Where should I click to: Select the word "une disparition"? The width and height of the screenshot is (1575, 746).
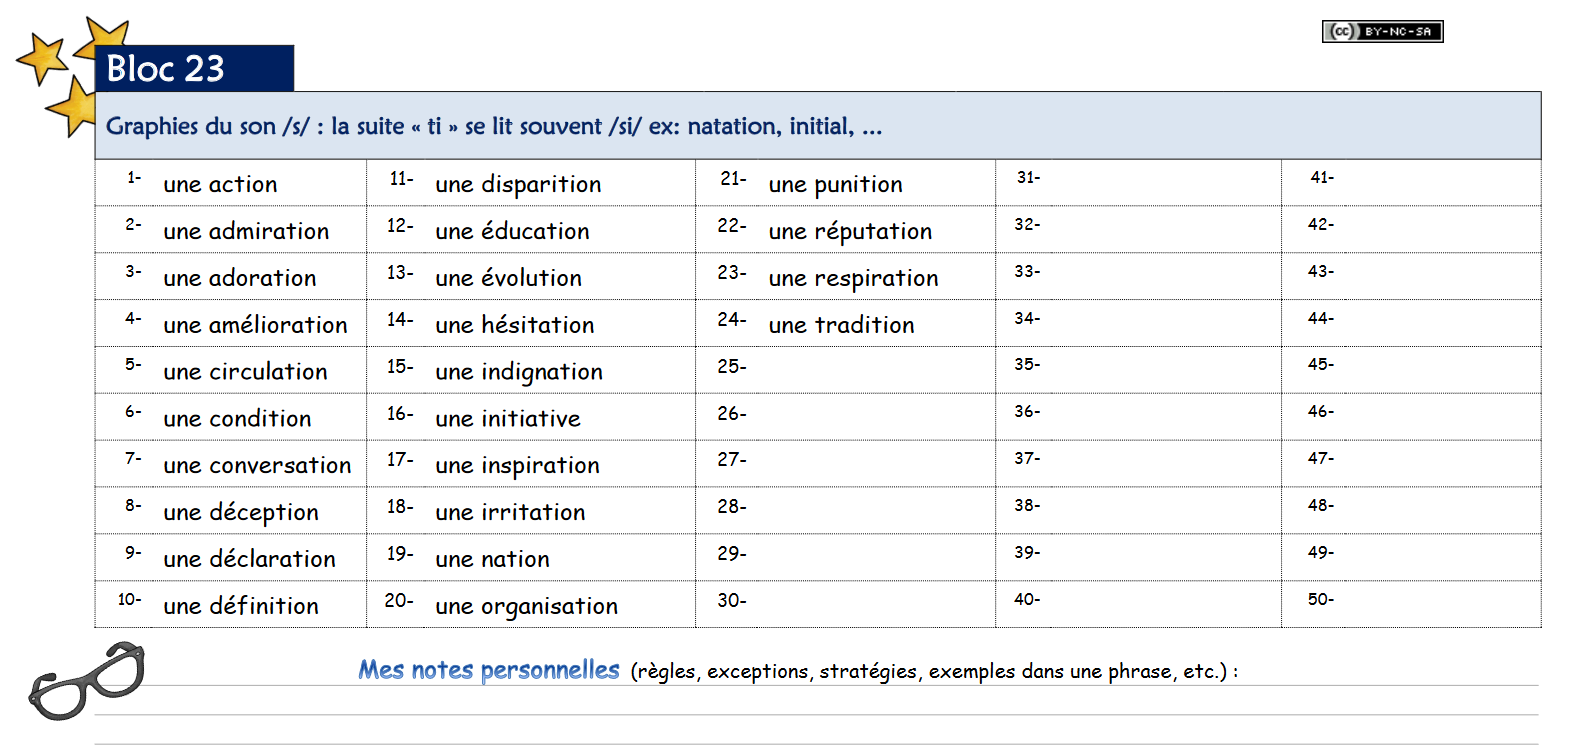point(518,184)
